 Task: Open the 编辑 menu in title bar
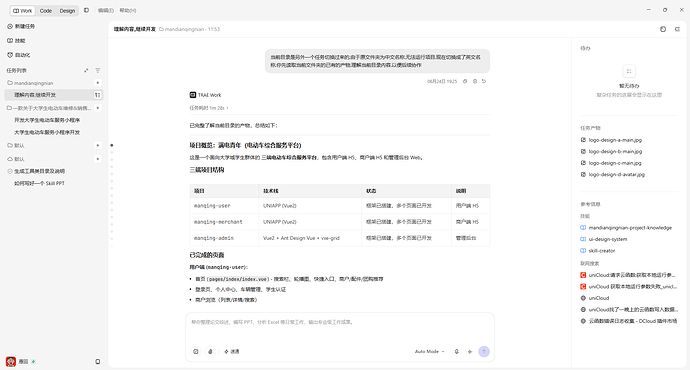106,10
